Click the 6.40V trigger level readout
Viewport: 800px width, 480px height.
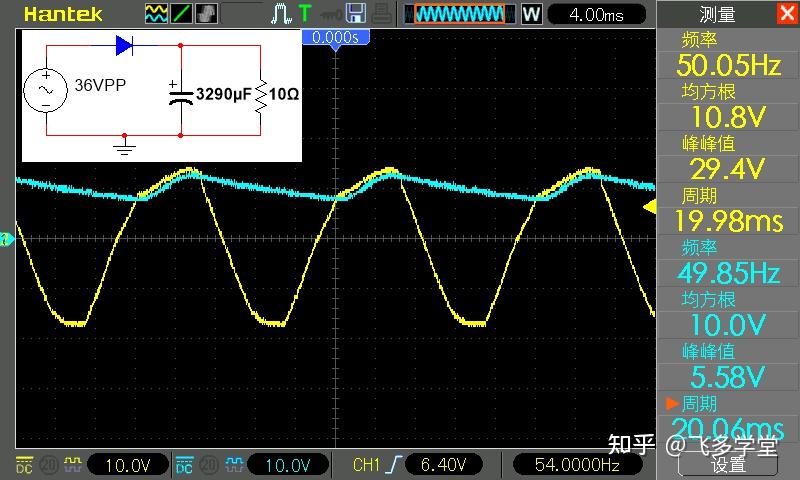443,465
